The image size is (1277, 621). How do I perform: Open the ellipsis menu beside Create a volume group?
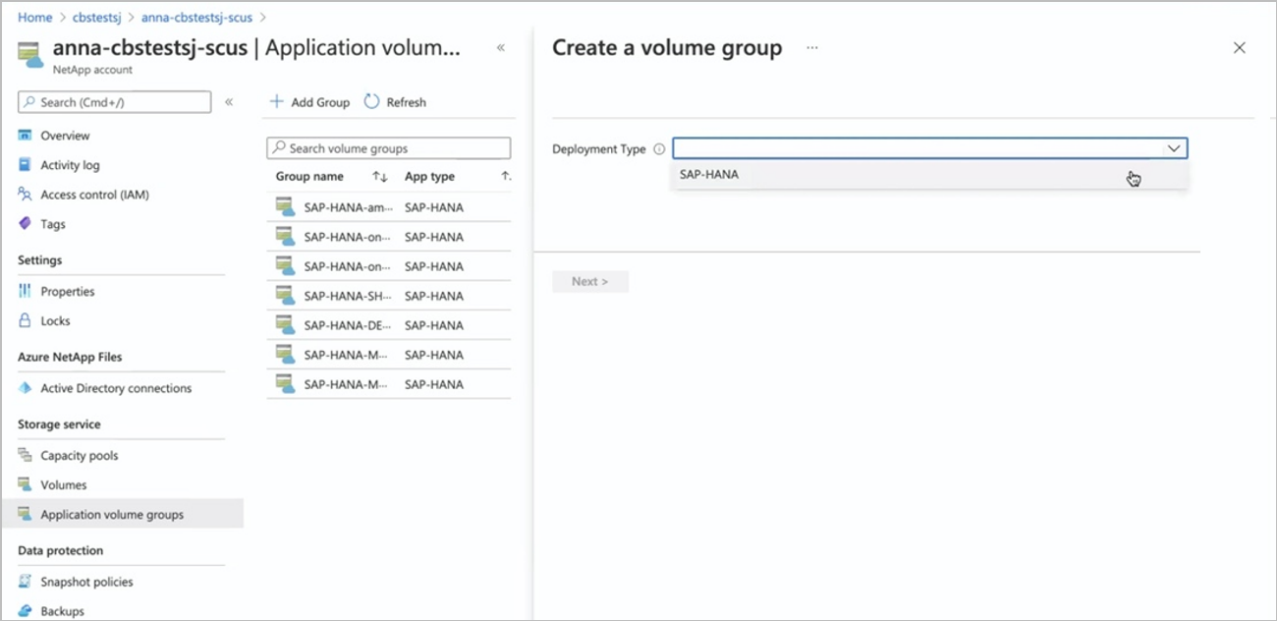pyautogui.click(x=812, y=48)
